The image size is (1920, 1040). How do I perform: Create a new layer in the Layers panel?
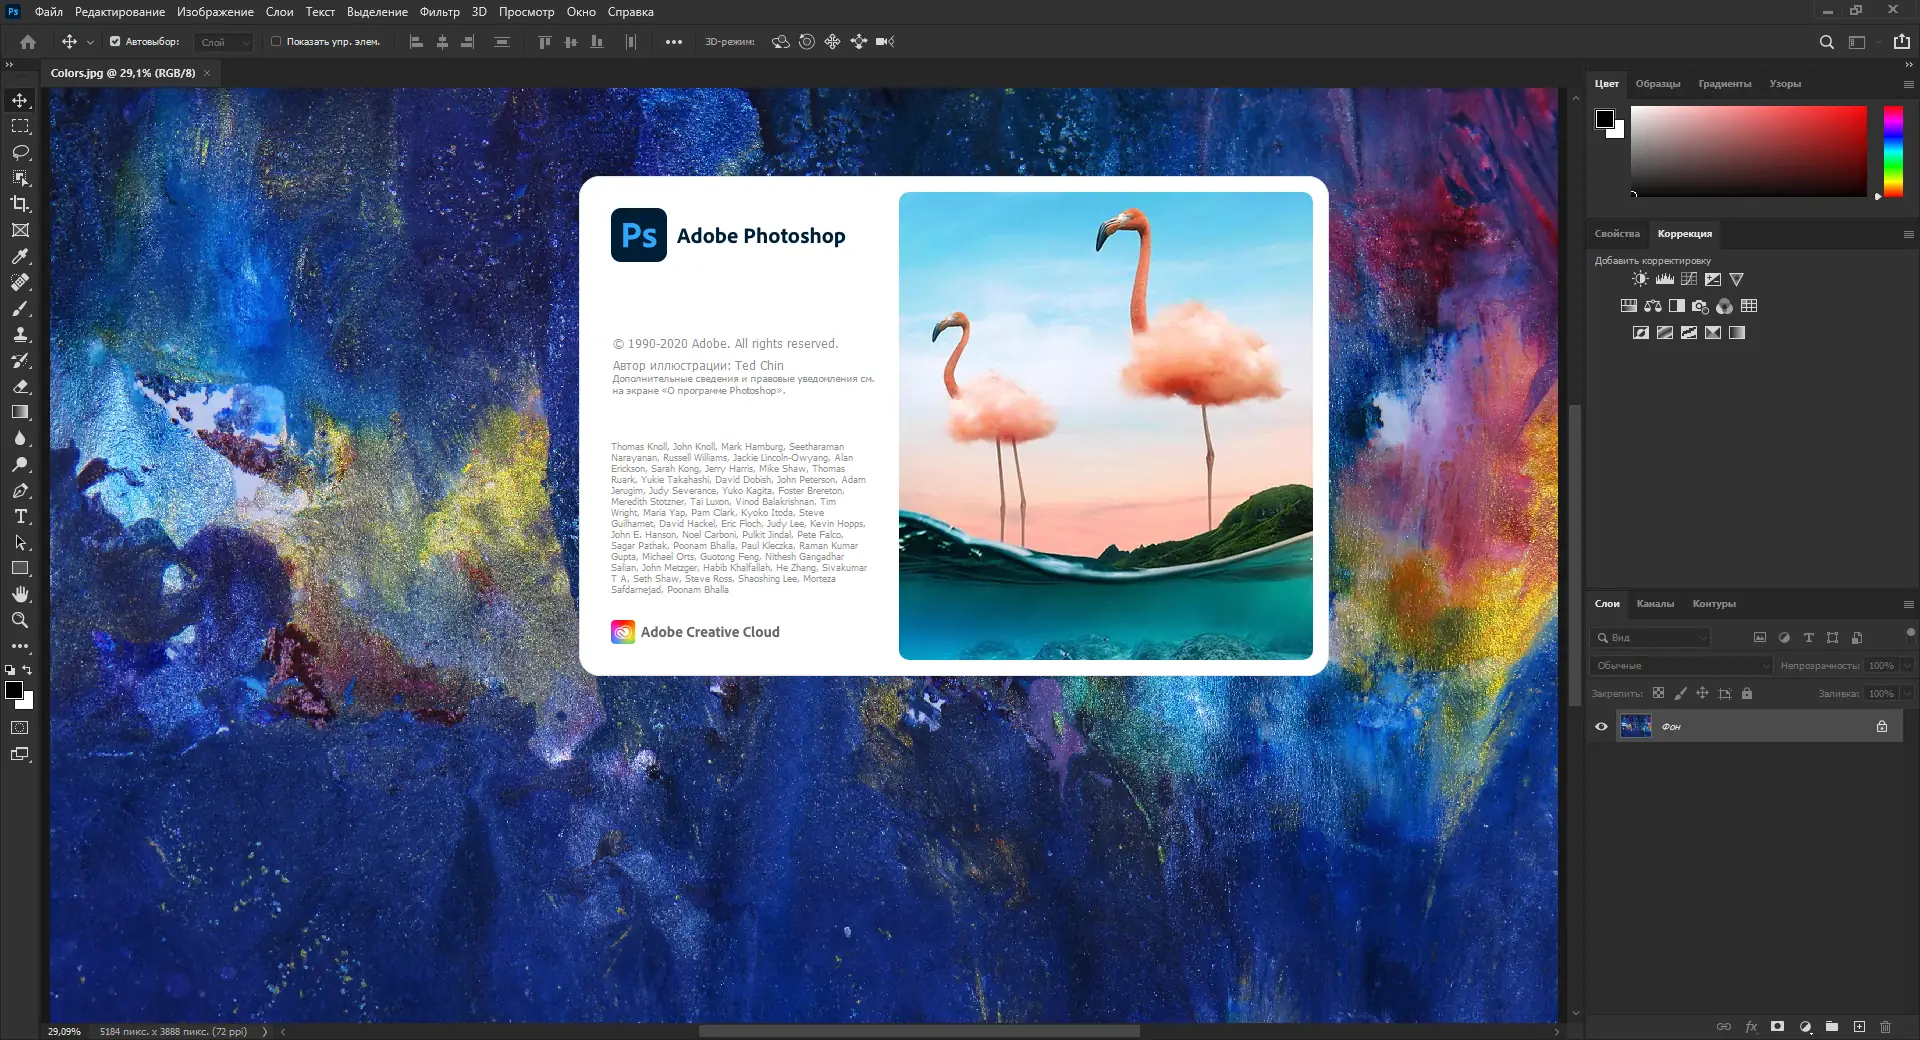pos(1860,1027)
